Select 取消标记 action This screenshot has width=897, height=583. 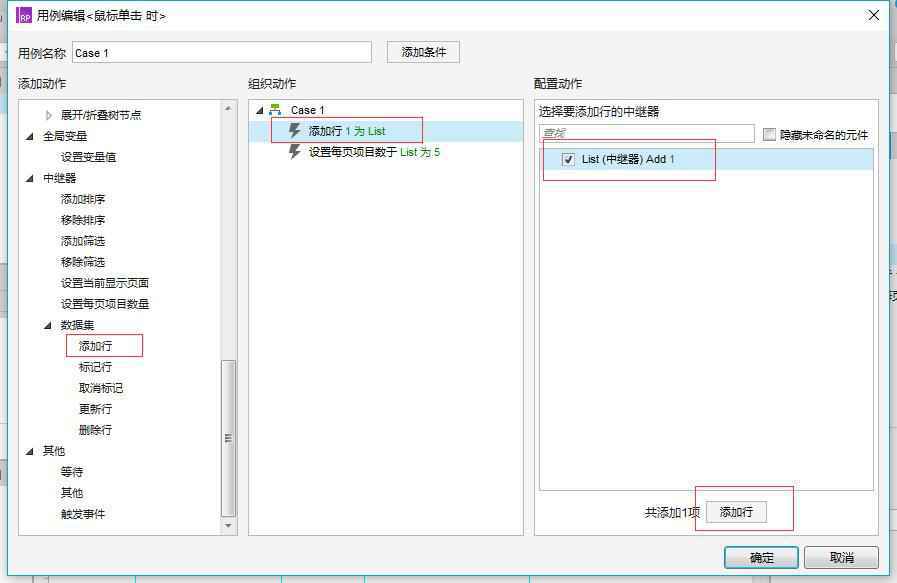[x=101, y=388]
